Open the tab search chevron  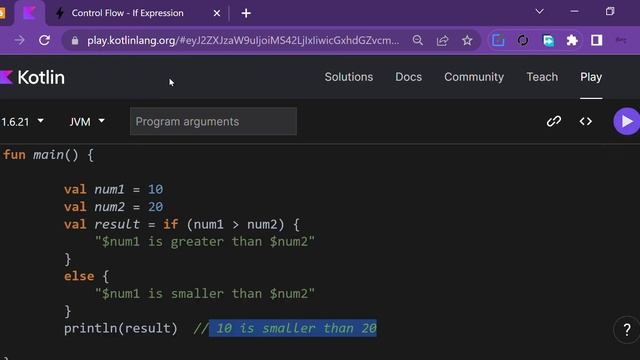click(x=540, y=11)
